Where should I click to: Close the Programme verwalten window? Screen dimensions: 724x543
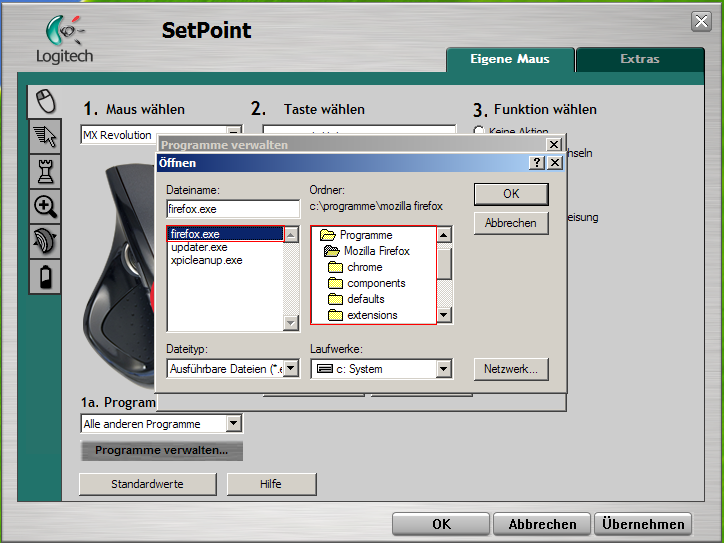click(x=554, y=144)
